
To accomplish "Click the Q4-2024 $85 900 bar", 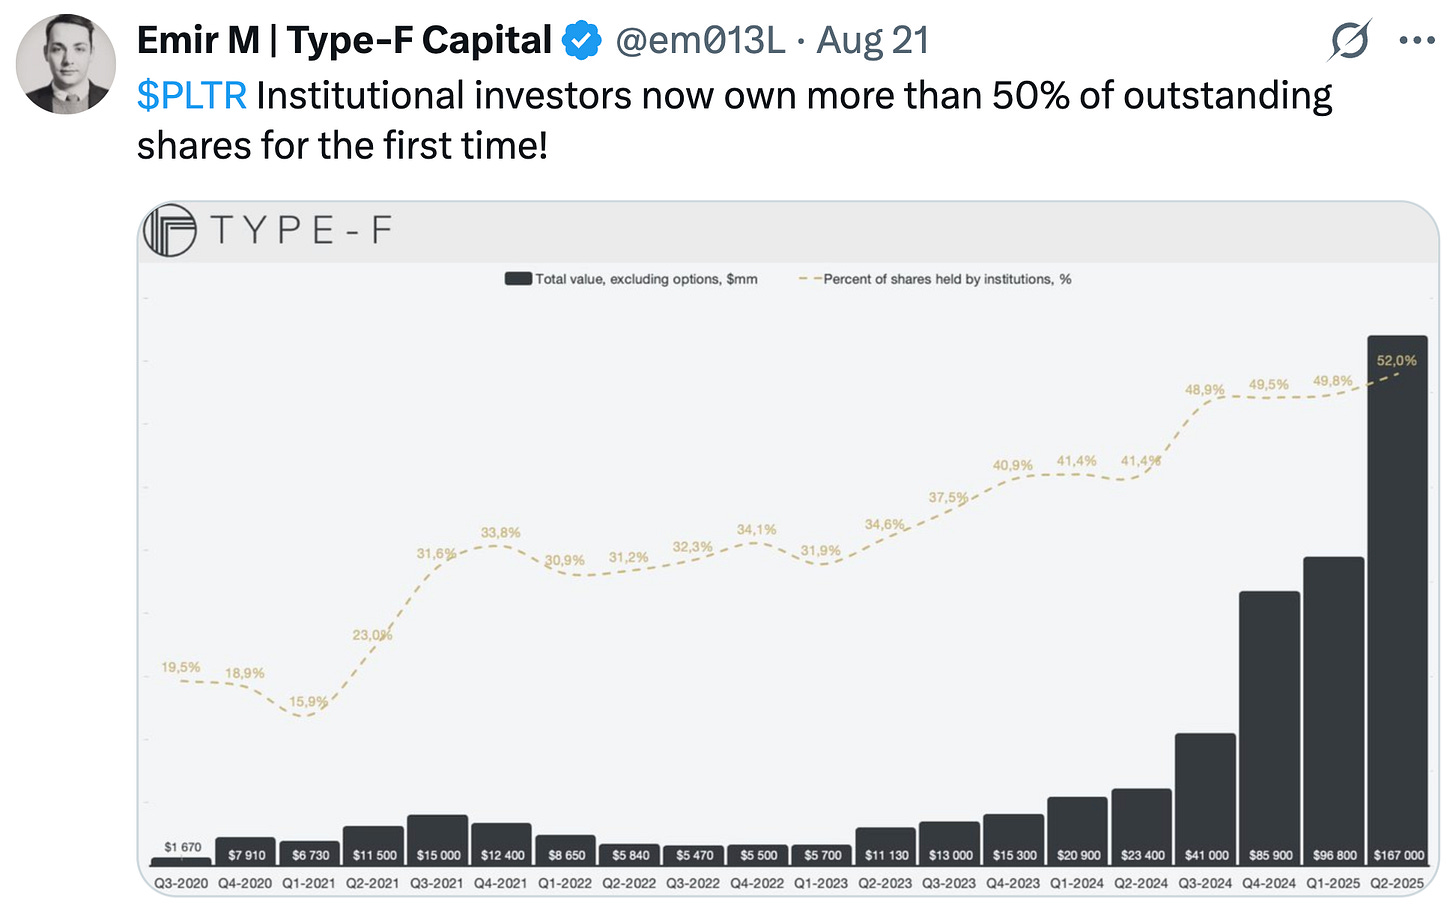I will click(x=1269, y=727).
